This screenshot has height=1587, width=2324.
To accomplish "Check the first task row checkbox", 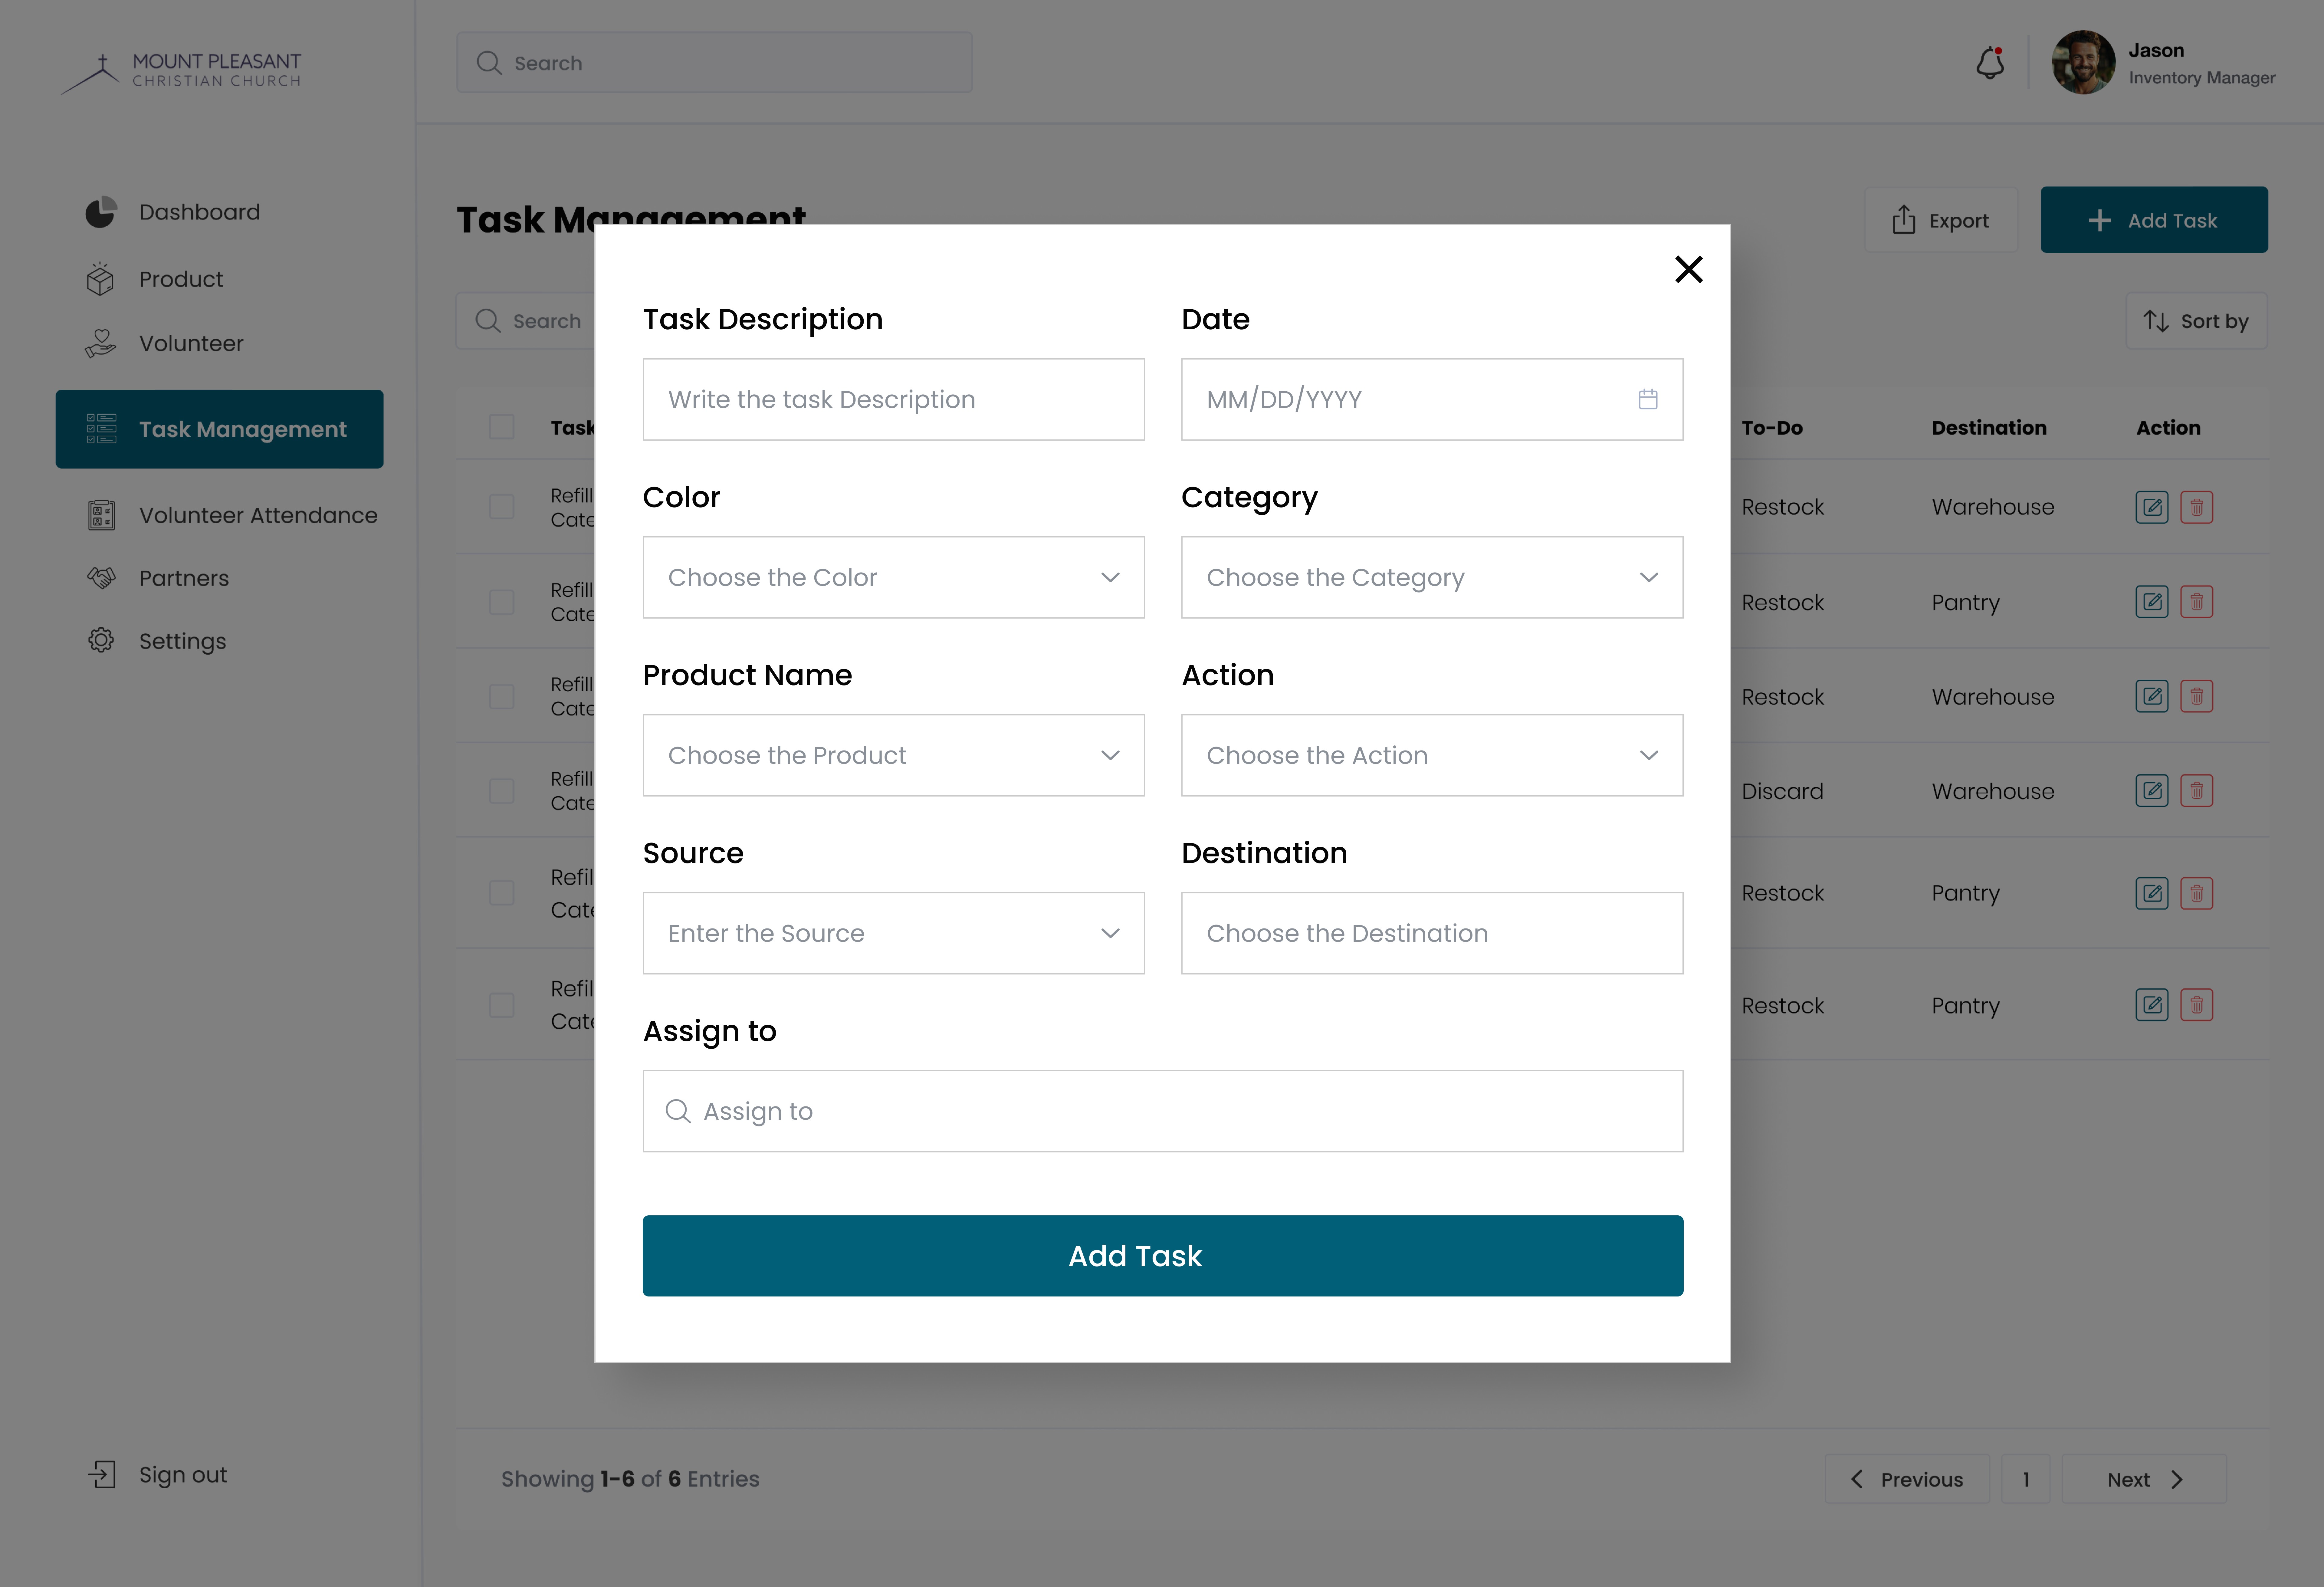I will [x=502, y=507].
